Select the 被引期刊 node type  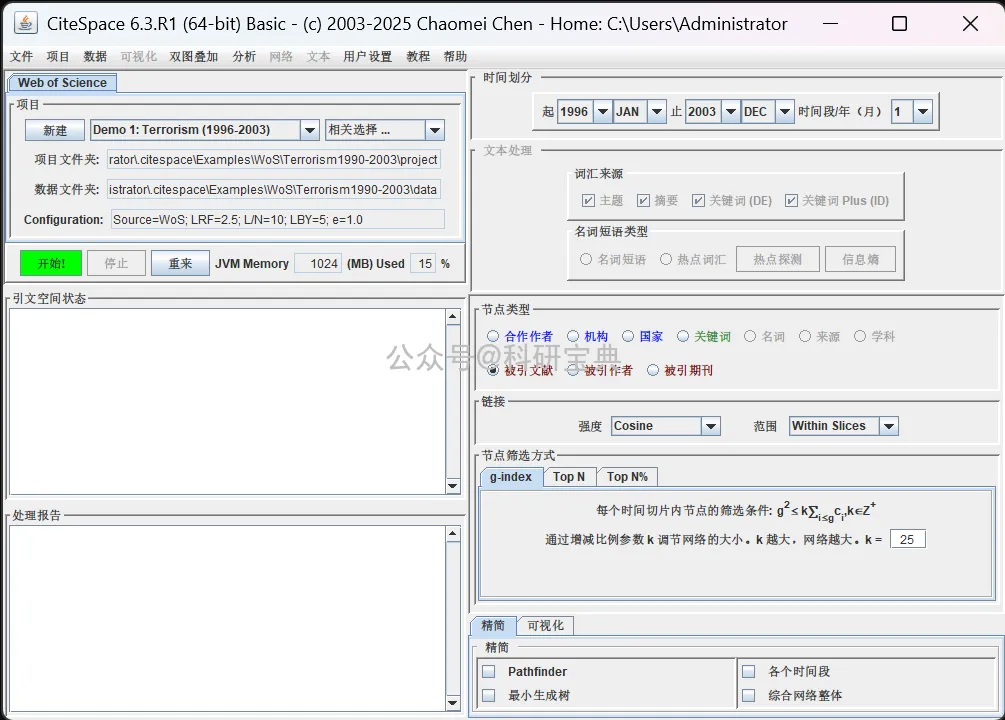[x=653, y=370]
